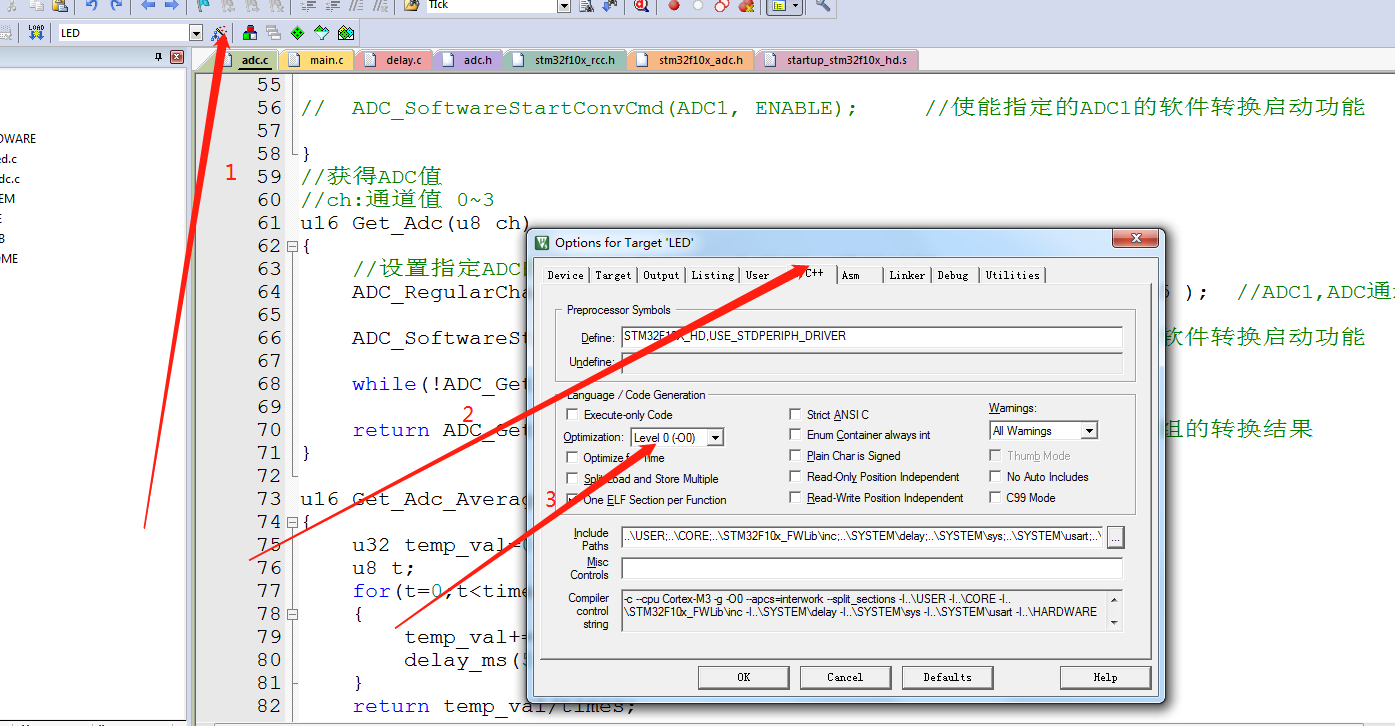Uncheck One ELF Section per Function
Image resolution: width=1395 pixels, height=726 pixels.
coord(572,499)
